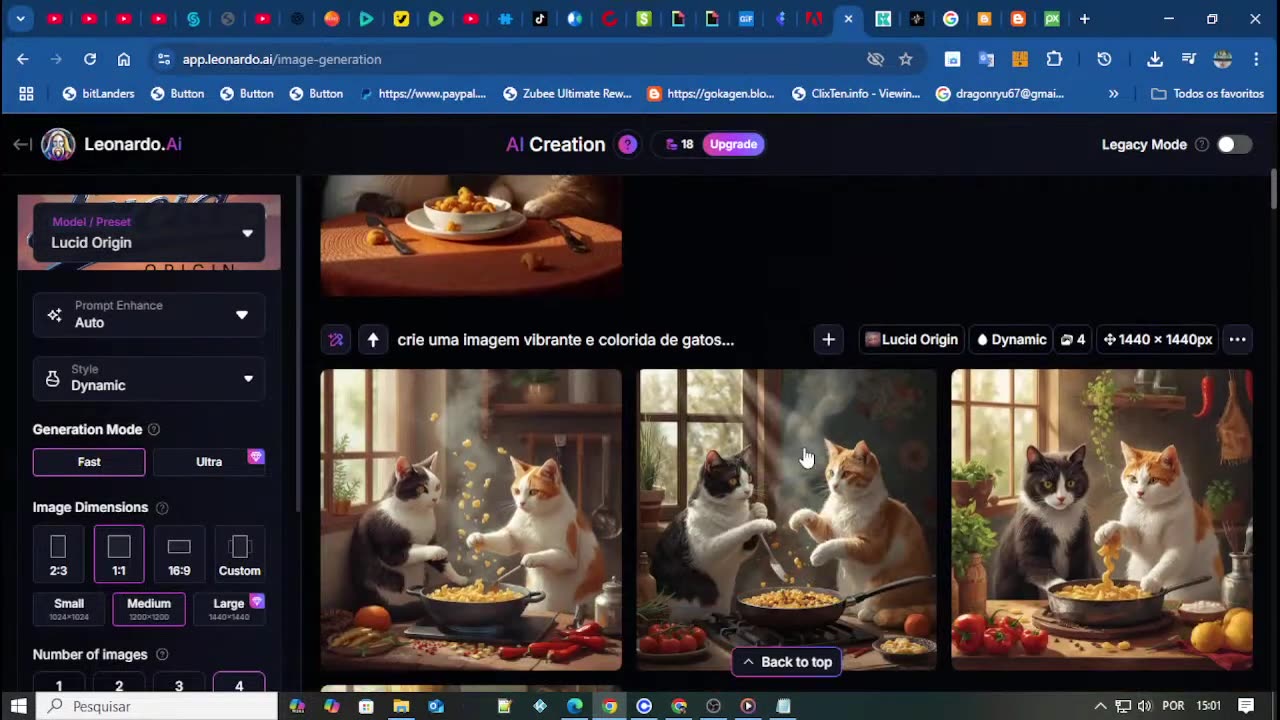Screen dimensions: 1280x720
Task: Click the taskbar volume icon
Action: tap(1144, 706)
